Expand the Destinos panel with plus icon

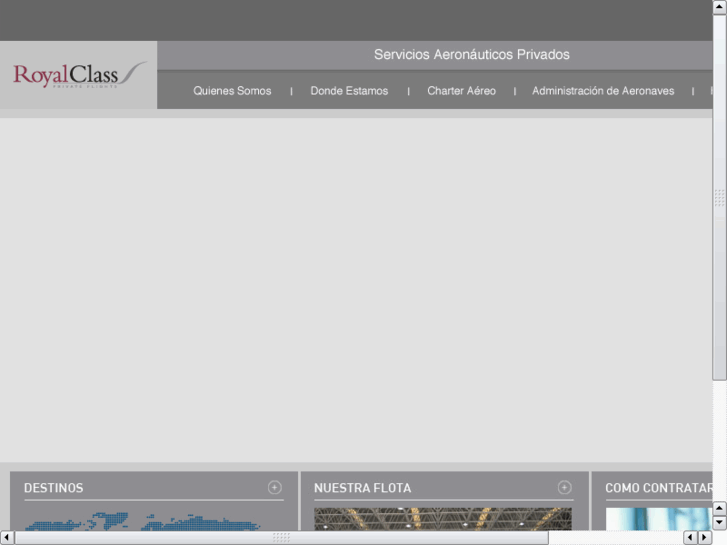coord(274,487)
